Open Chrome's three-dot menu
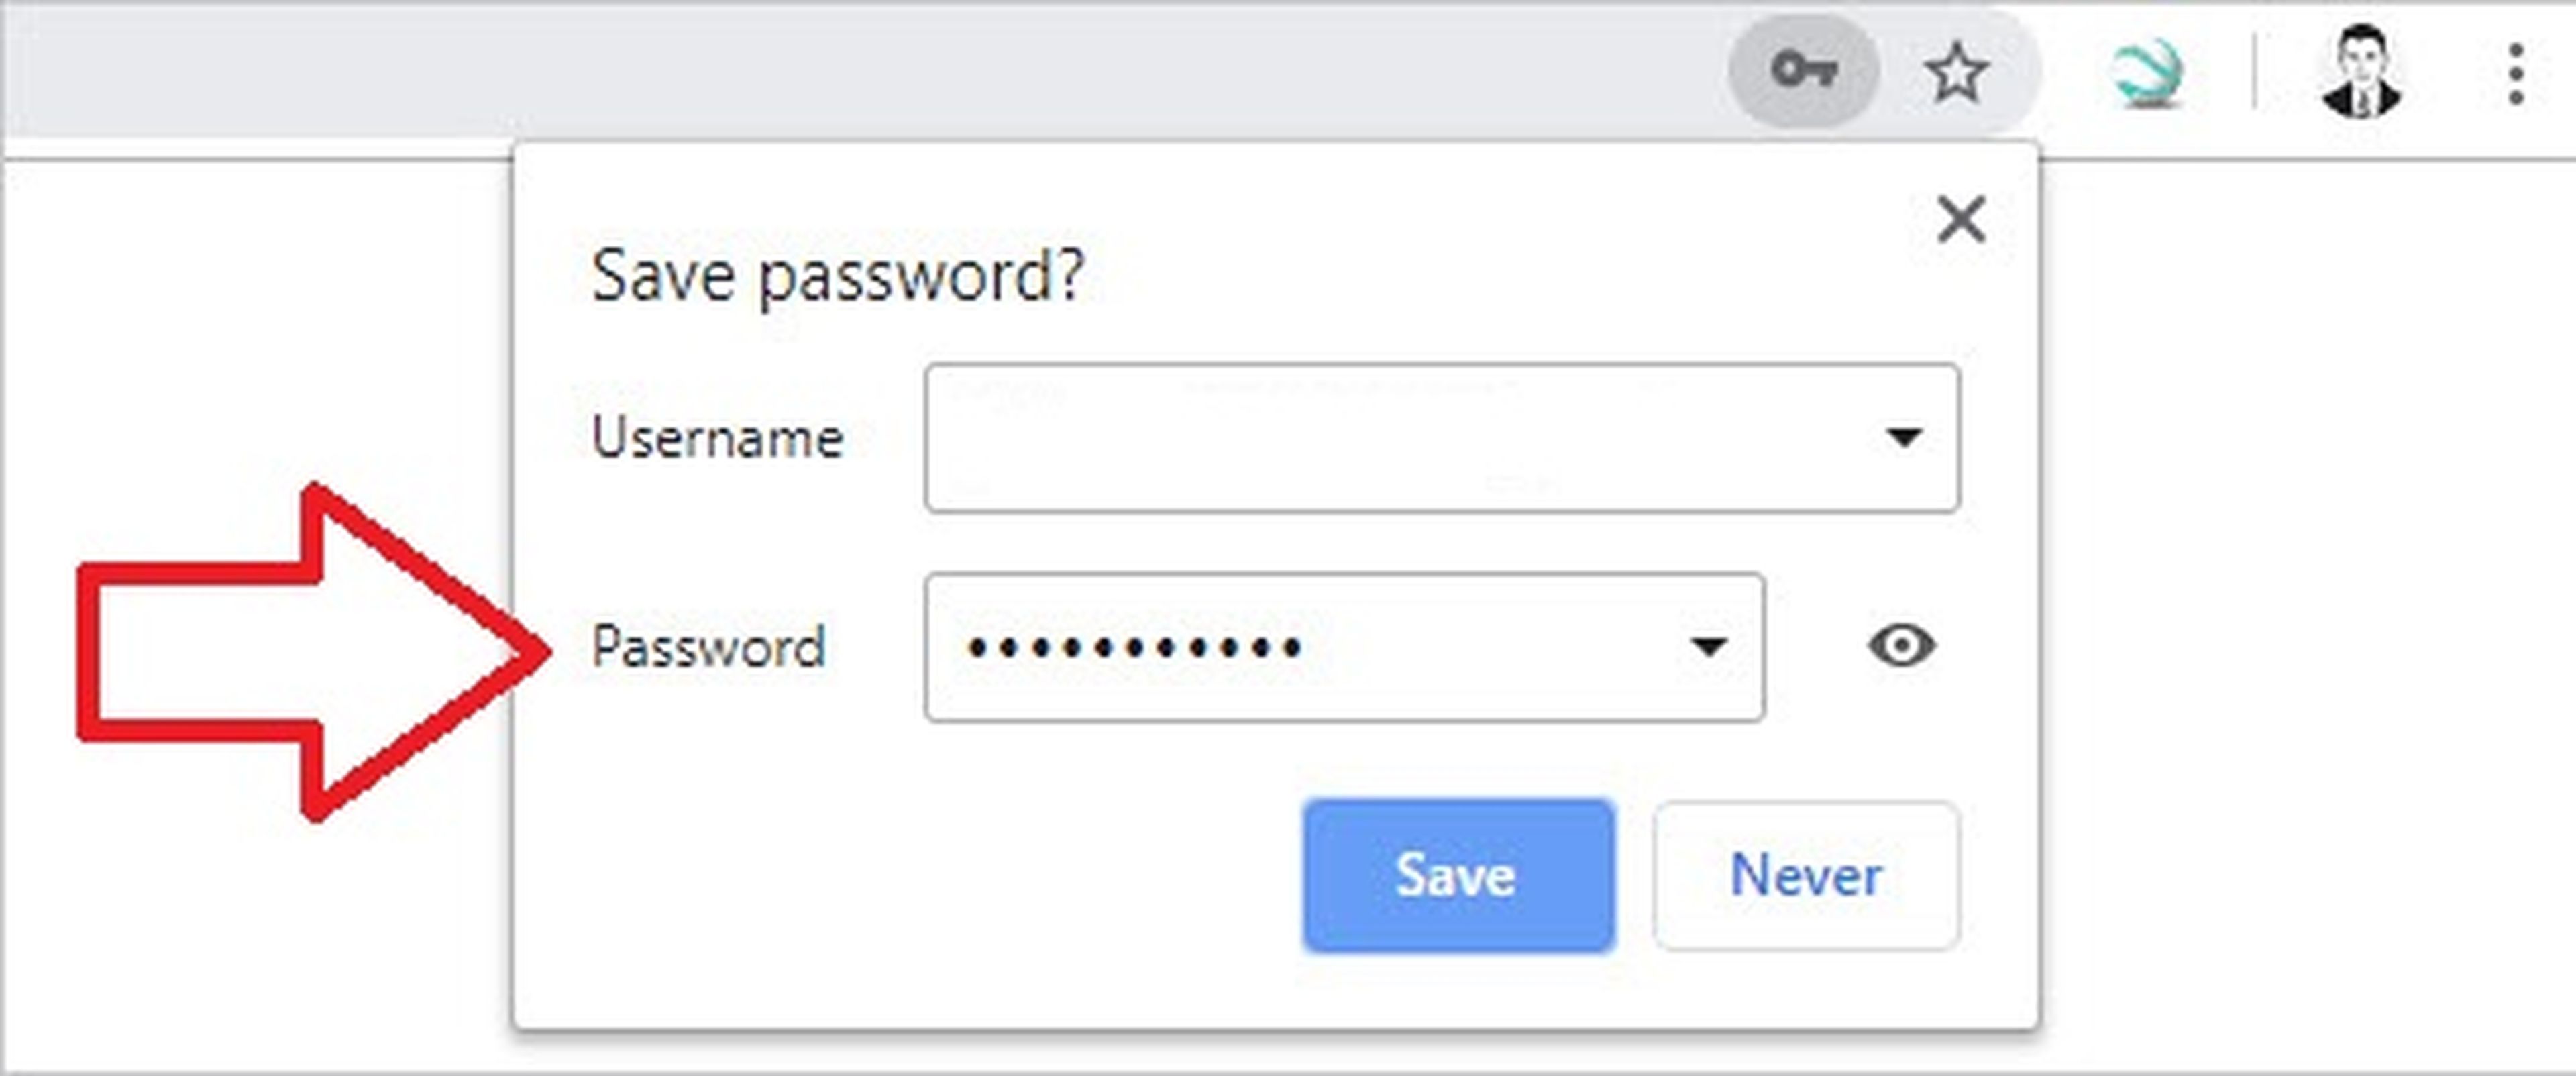Viewport: 2576px width, 1076px height. (2516, 73)
